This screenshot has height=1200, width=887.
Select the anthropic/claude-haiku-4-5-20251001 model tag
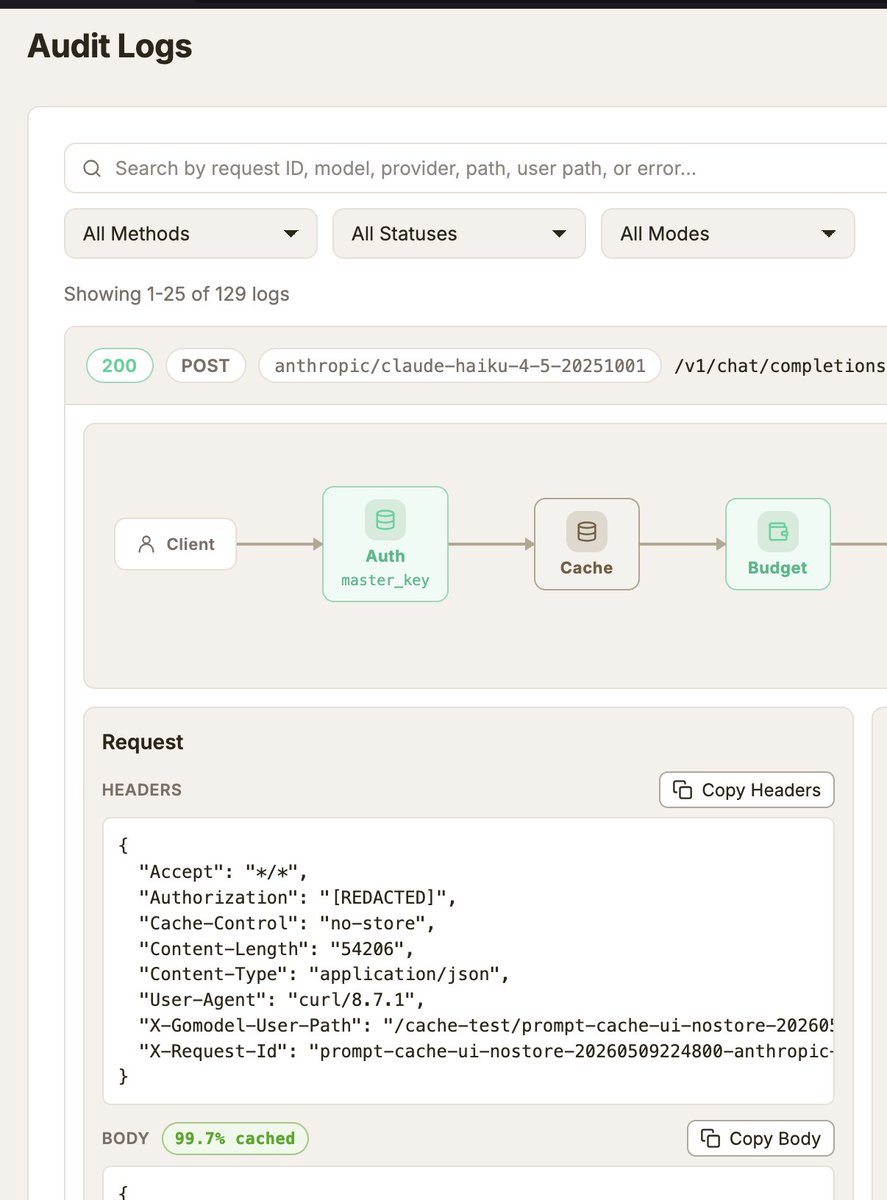point(460,365)
